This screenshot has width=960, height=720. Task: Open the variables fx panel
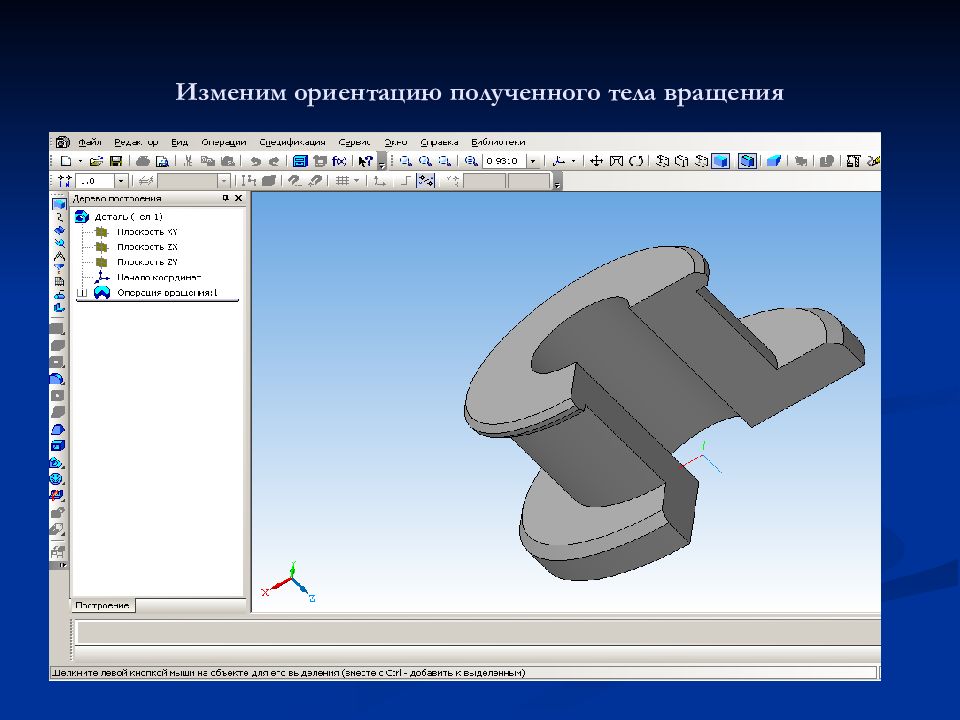coord(339,161)
